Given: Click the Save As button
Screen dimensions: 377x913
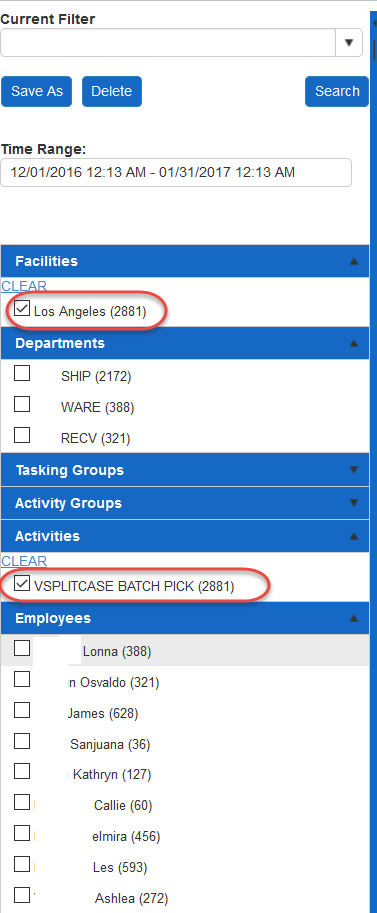Looking at the screenshot, I should [37, 91].
